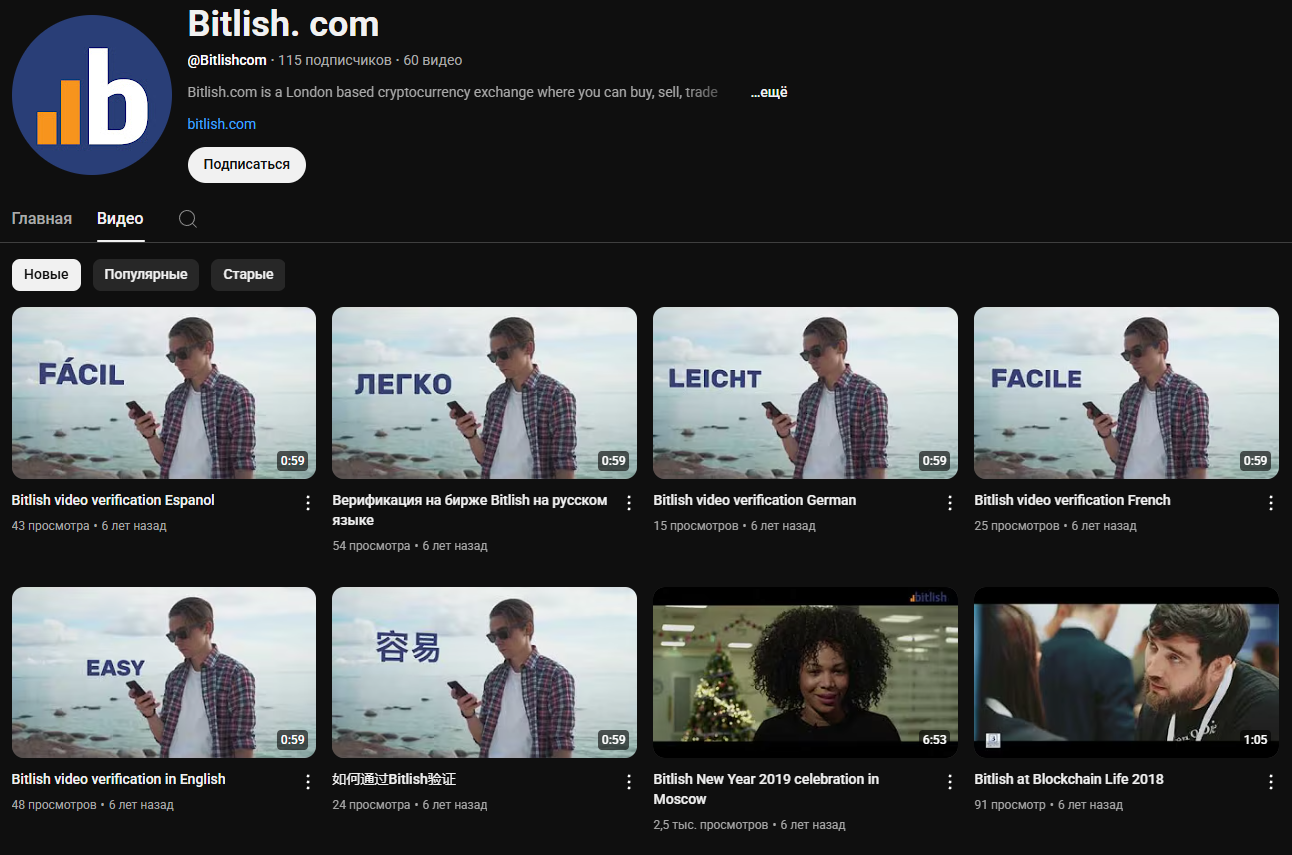Open three-dot menu for Russian verification video
Screen dimensions: 1292x855
(x=629, y=503)
